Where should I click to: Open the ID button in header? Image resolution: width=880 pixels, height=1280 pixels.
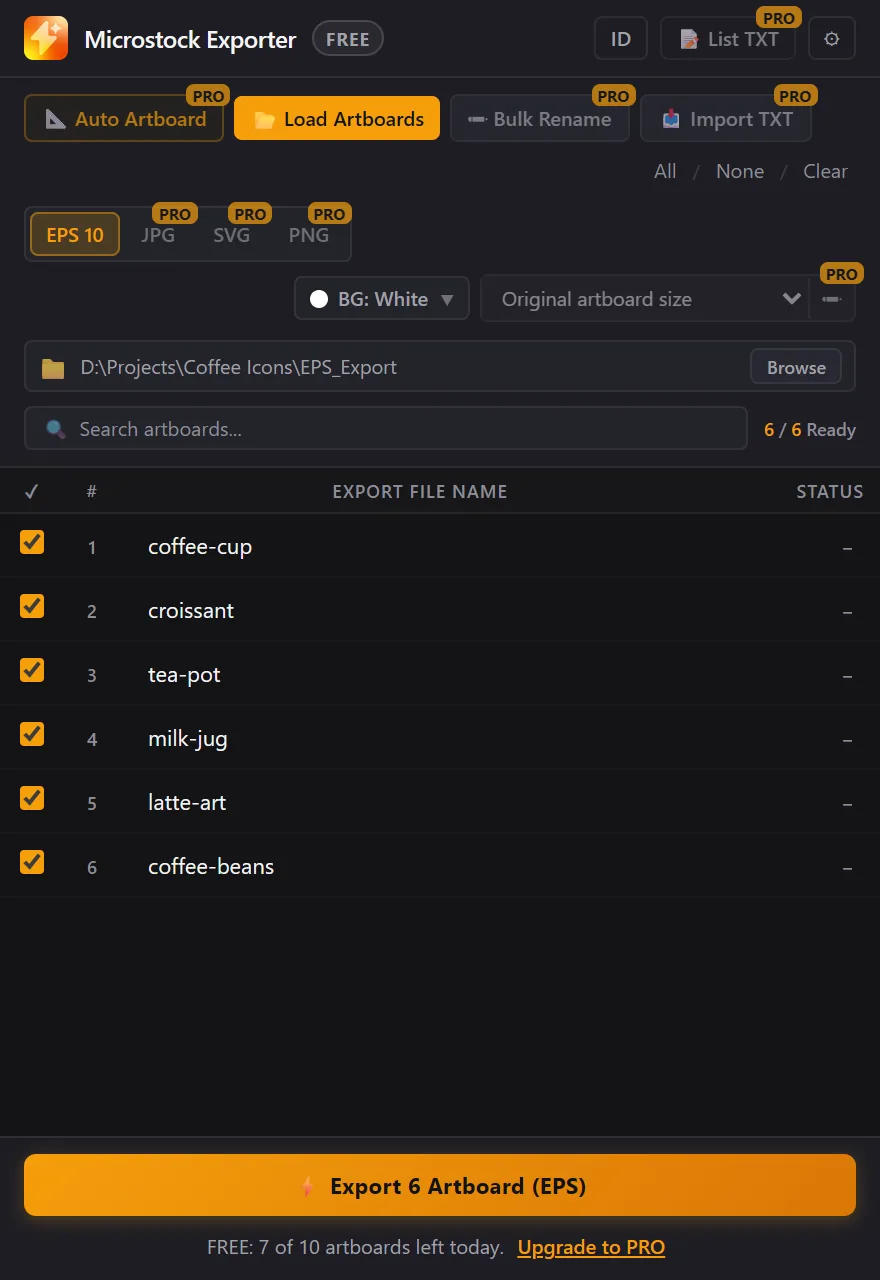(x=621, y=39)
